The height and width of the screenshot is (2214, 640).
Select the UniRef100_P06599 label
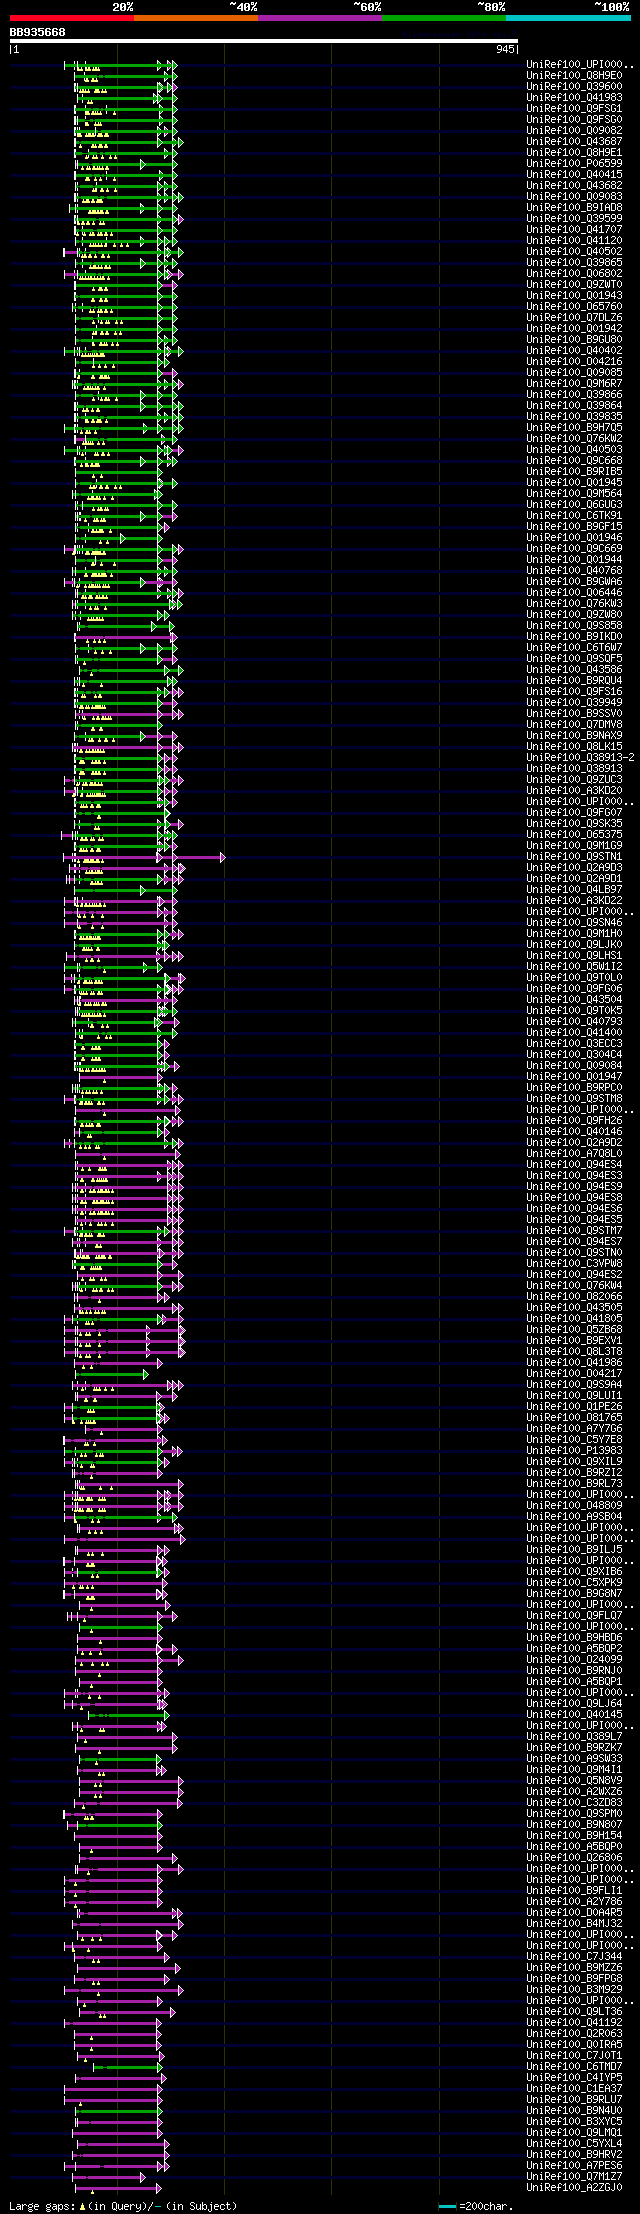(x=574, y=163)
